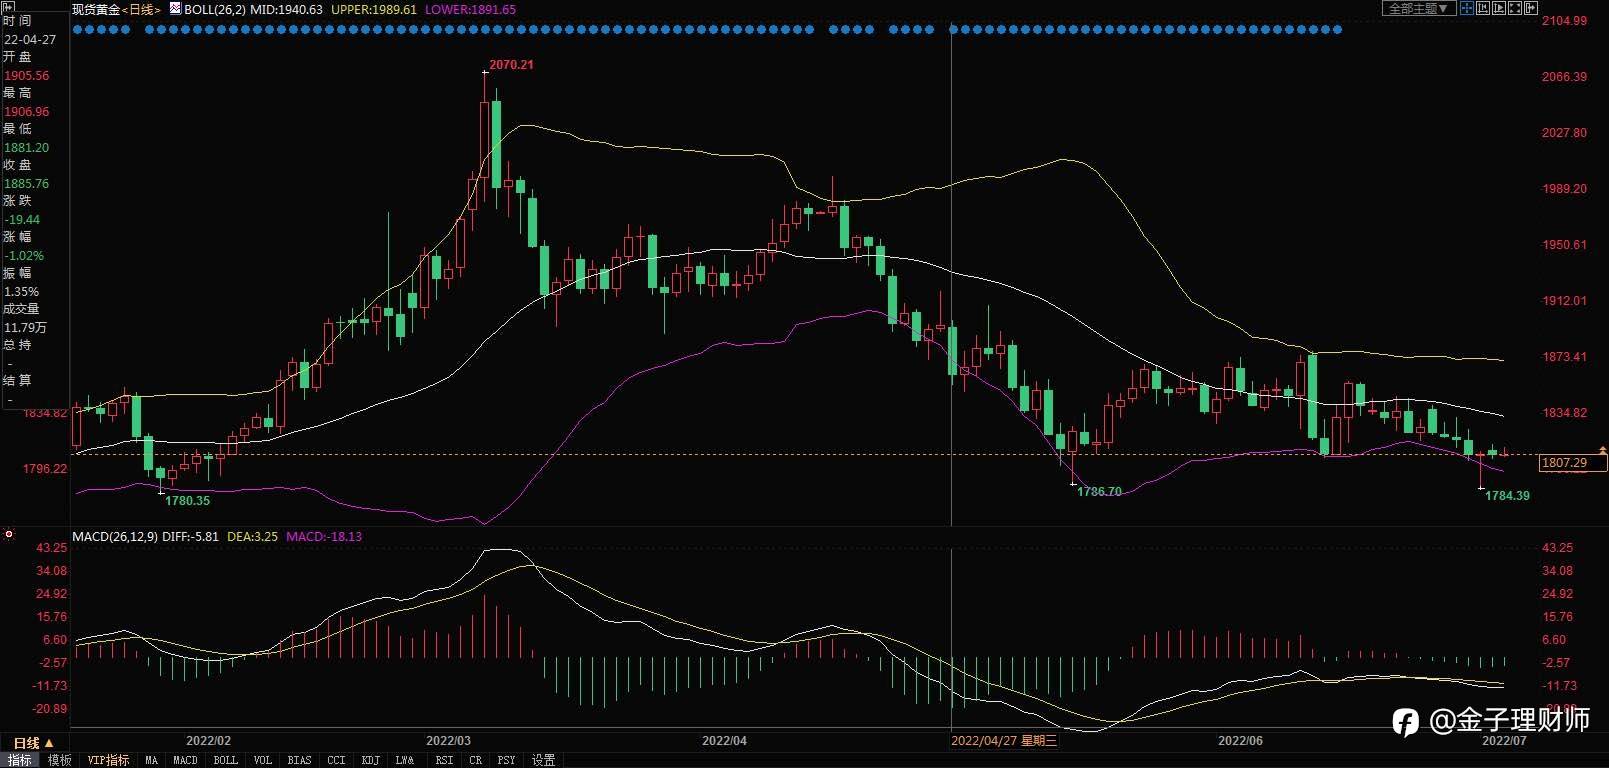Image resolution: width=1609 pixels, height=768 pixels.
Task: Click the change percent -1.02%
Action: point(24,256)
